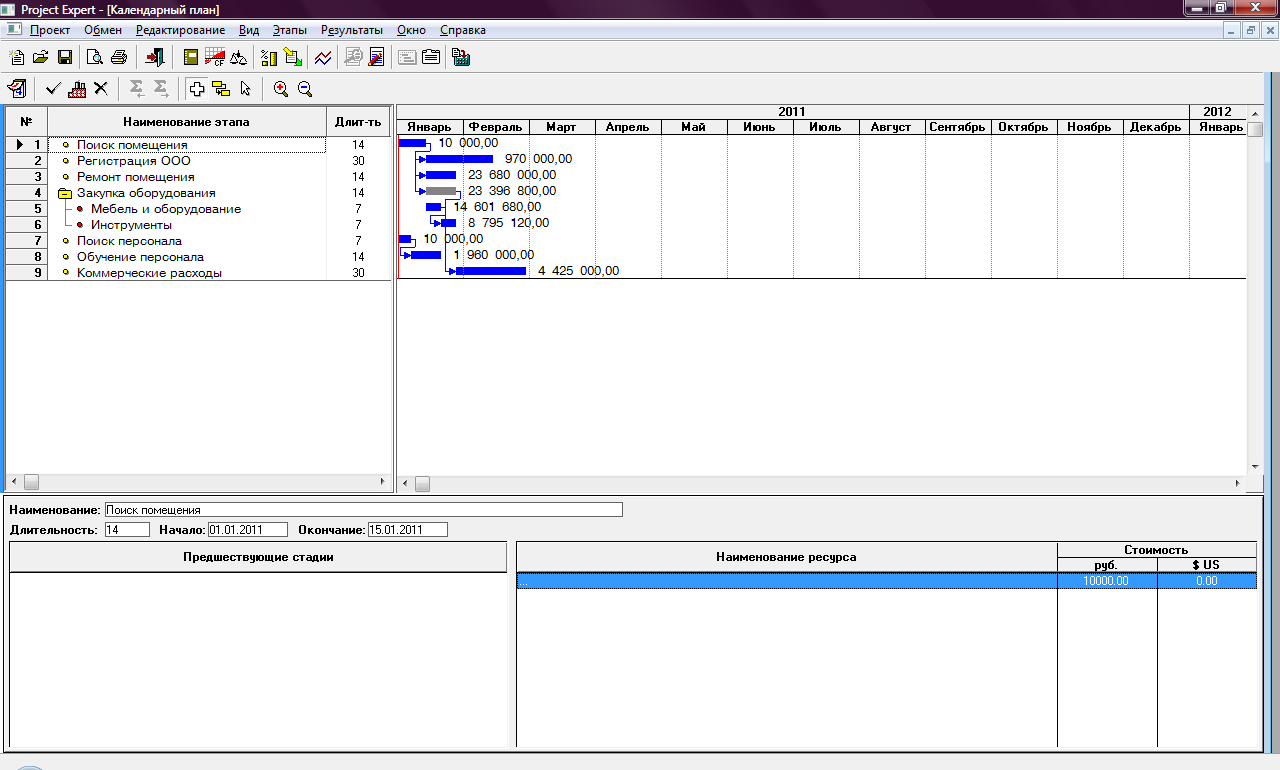Viewport: 1280px width, 770px height.
Task: Click the line chart graph icon
Action: click(x=323, y=57)
